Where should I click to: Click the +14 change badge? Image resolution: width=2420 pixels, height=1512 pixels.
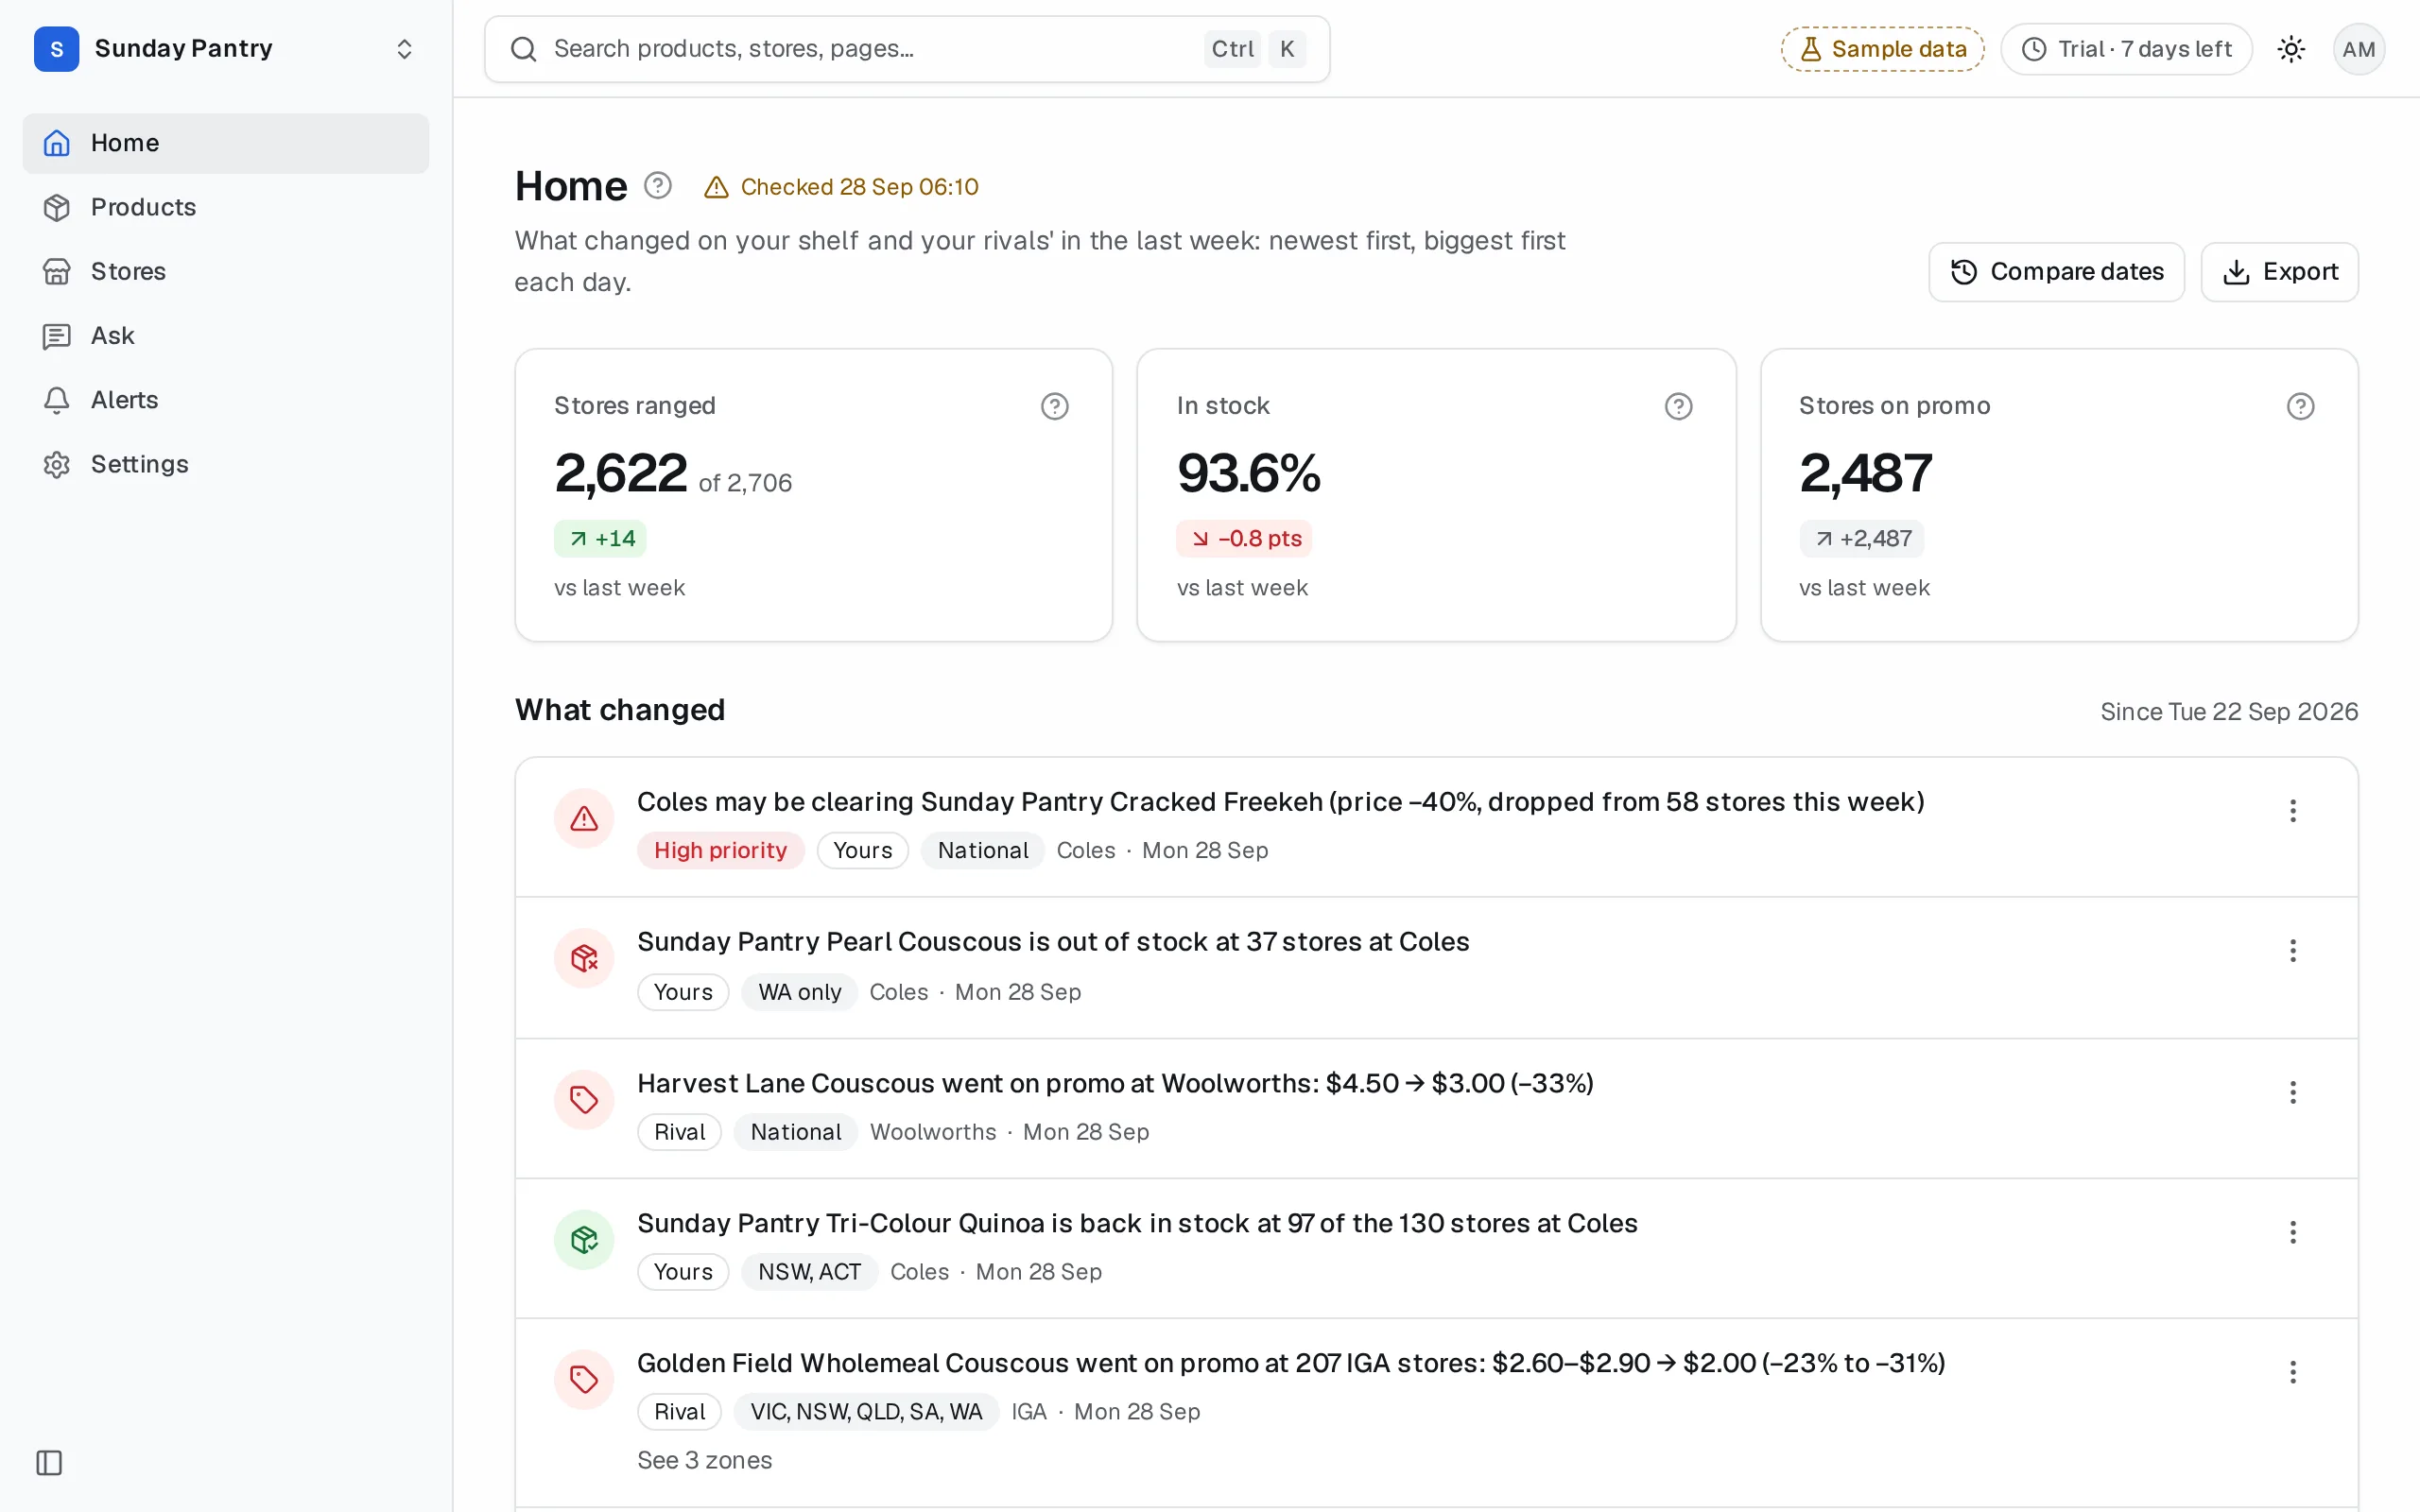coord(600,539)
